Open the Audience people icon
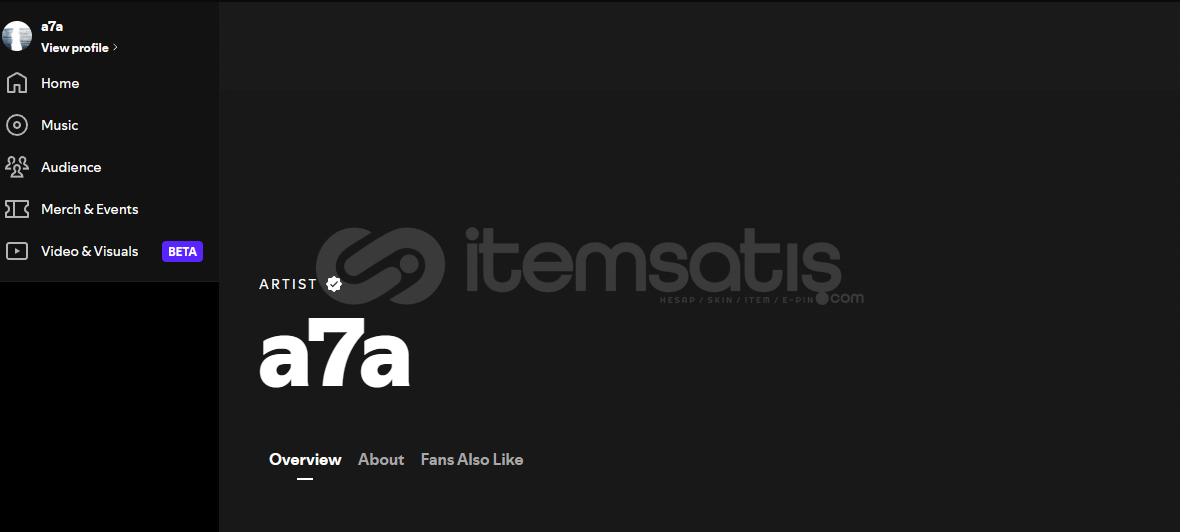Screen dimensions: 1180x532 tap(17, 167)
